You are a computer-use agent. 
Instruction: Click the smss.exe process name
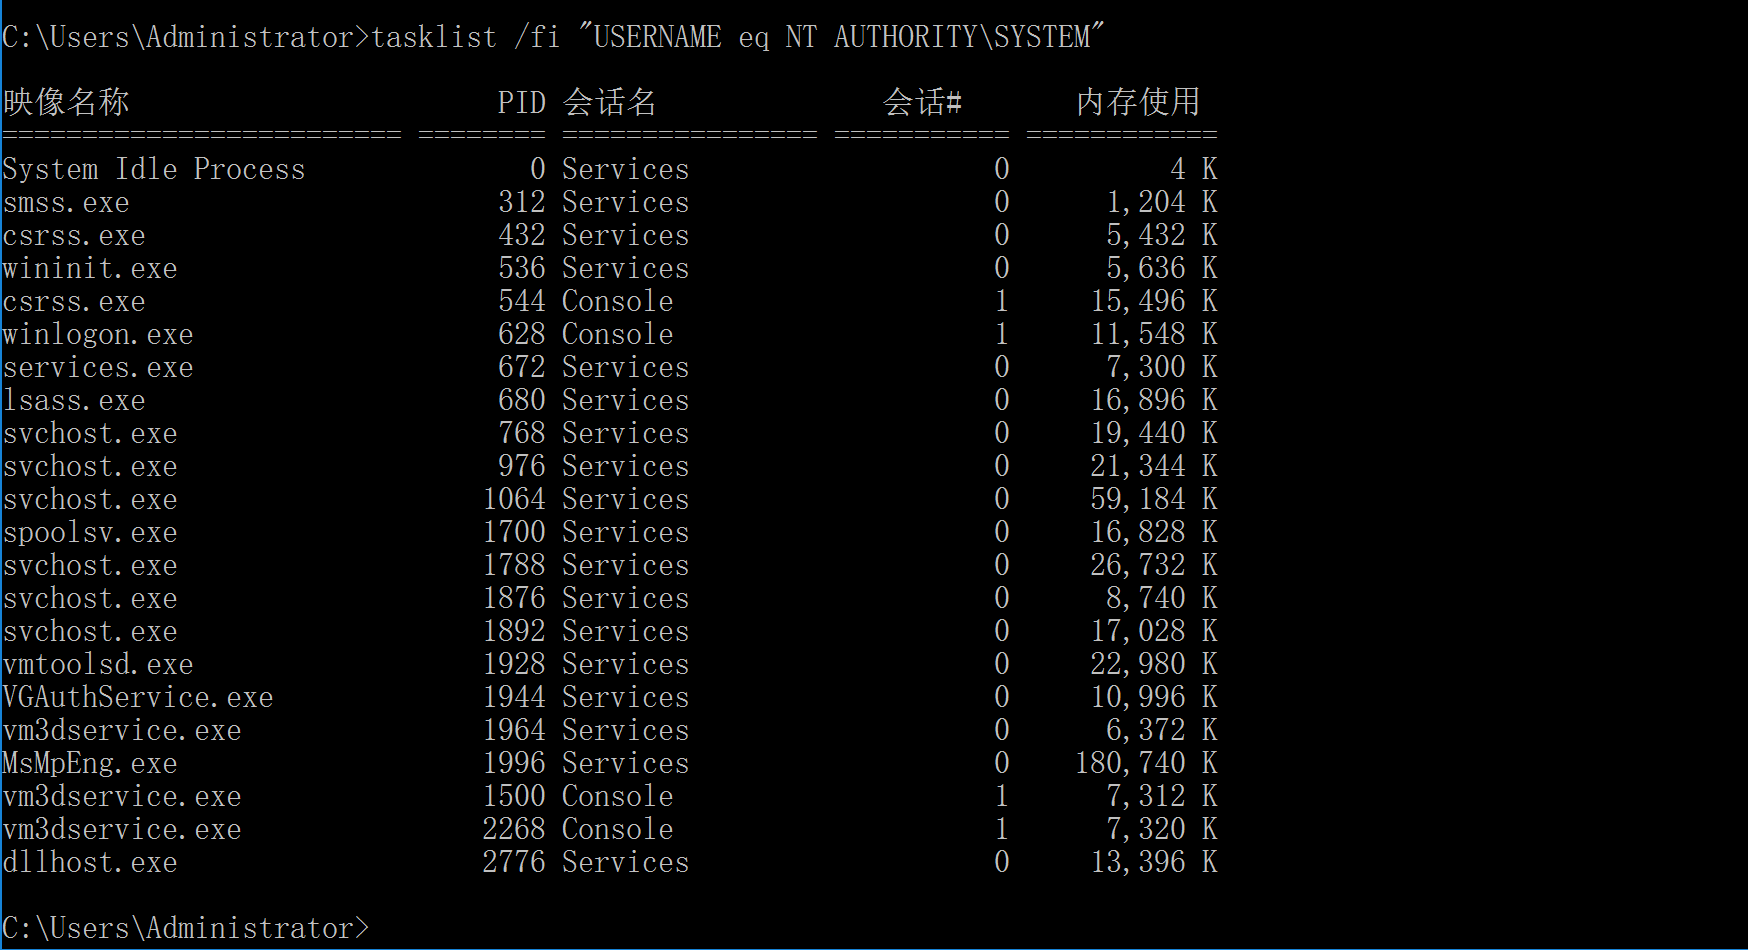pyautogui.click(x=66, y=202)
